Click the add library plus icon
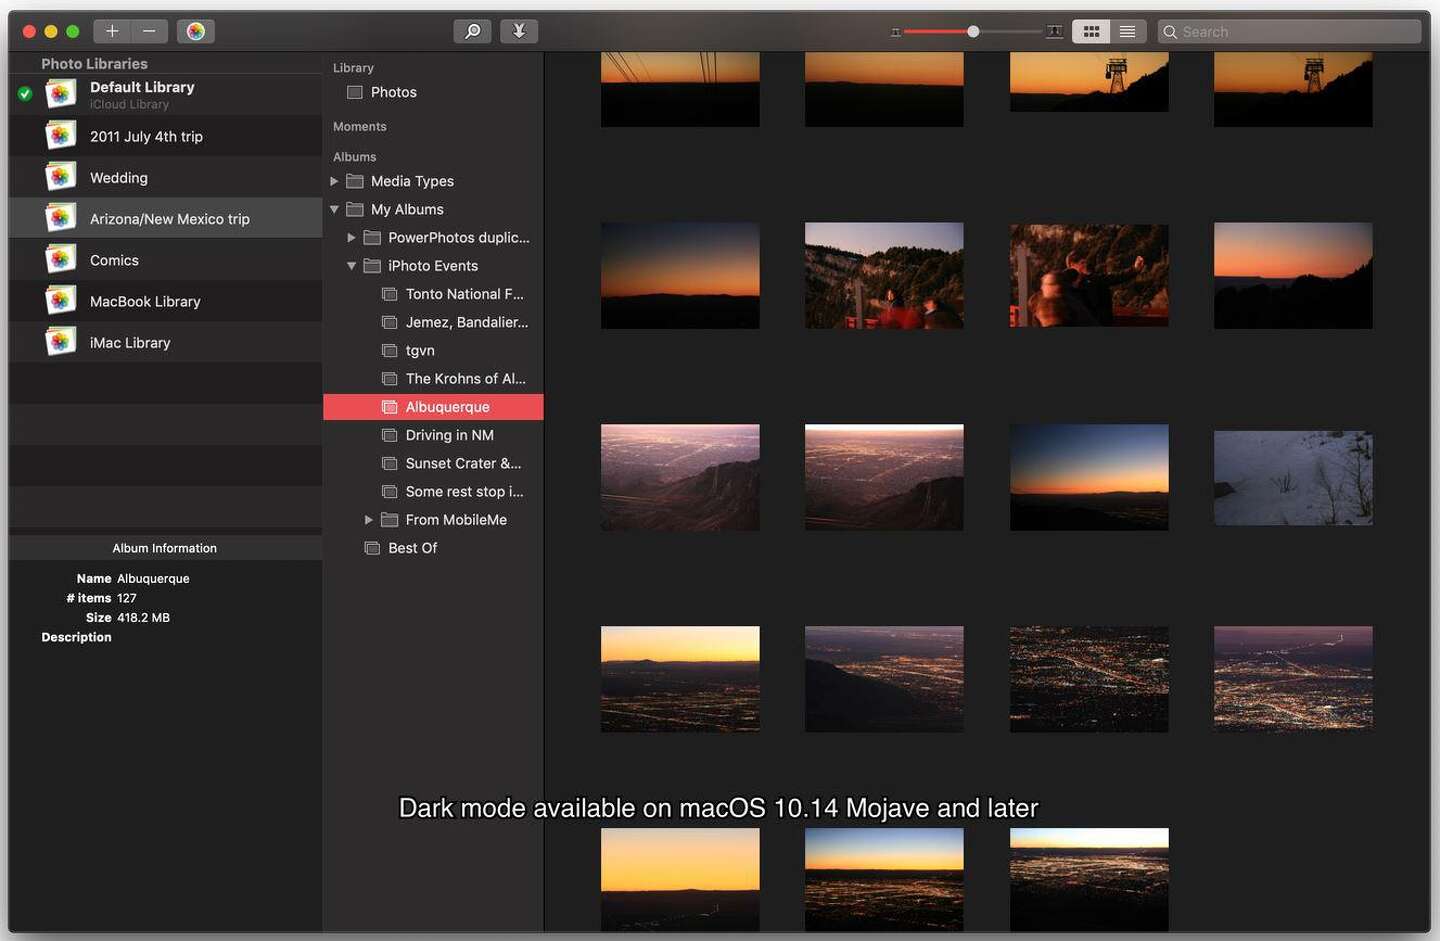Screen dimensions: 1440x941 [x=113, y=31]
